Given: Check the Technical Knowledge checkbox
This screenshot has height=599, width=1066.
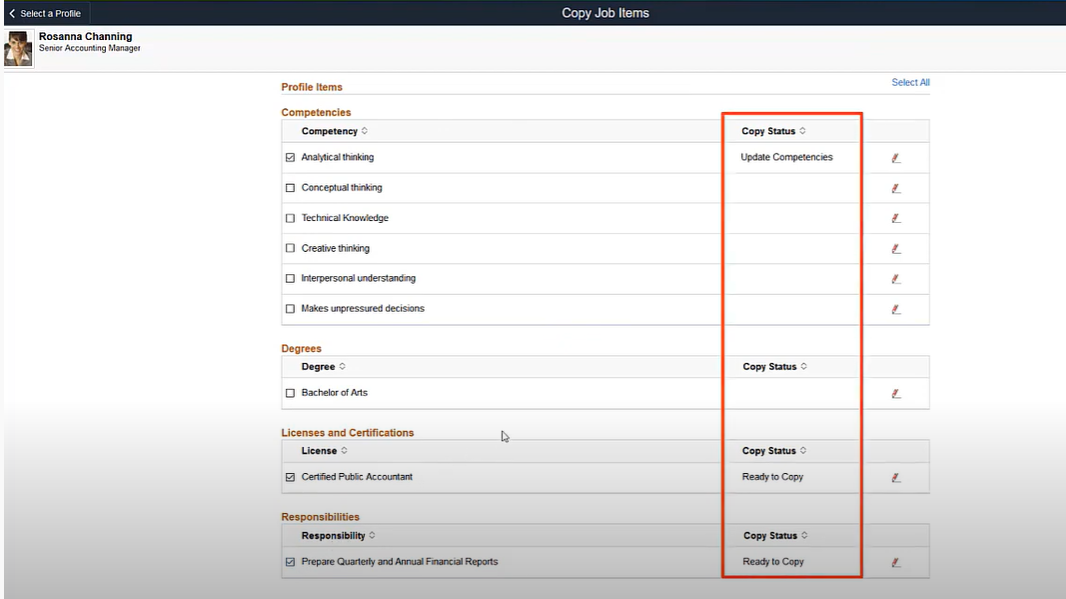Looking at the screenshot, I should tap(290, 218).
